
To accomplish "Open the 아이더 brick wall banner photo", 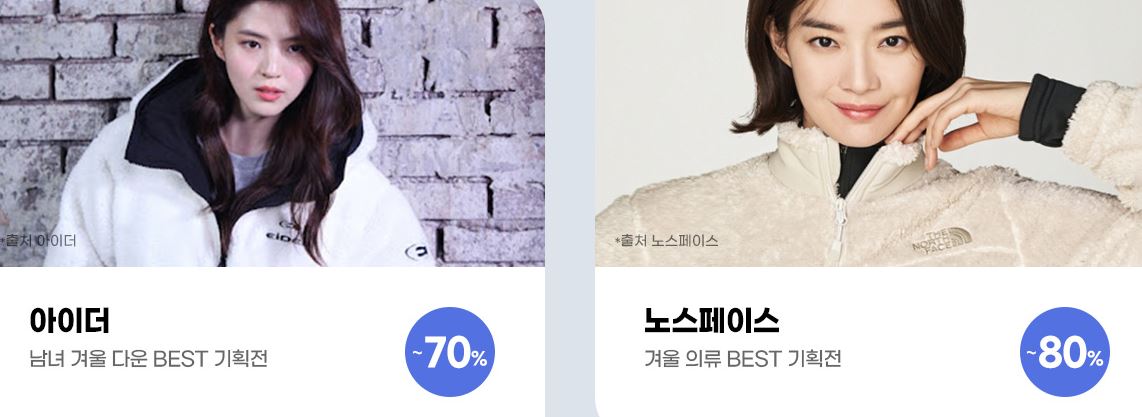I will tap(272, 133).
